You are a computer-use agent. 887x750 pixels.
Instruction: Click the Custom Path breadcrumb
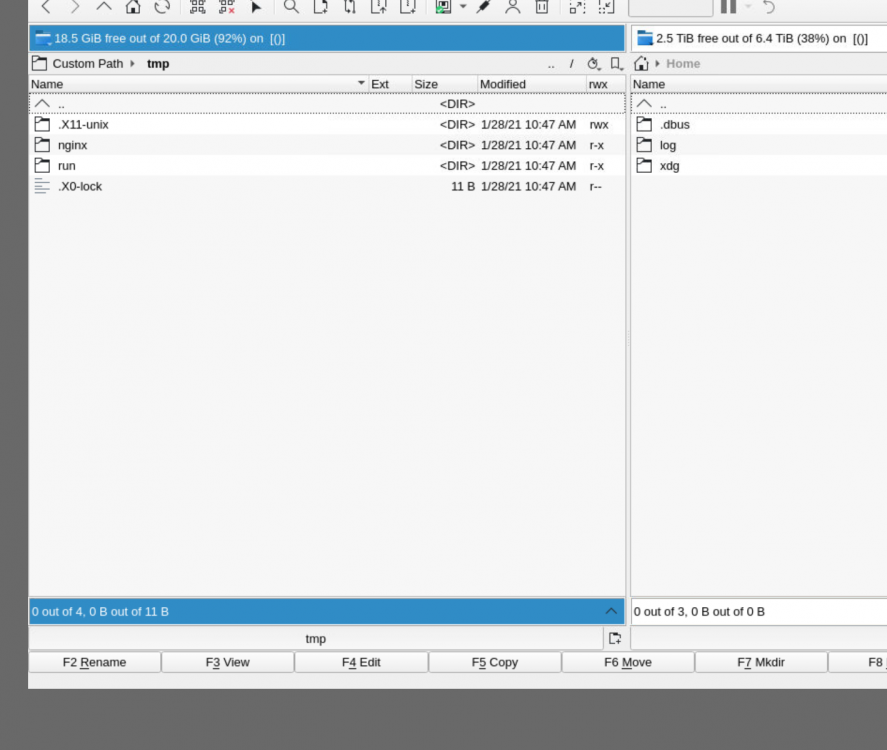click(x=88, y=63)
